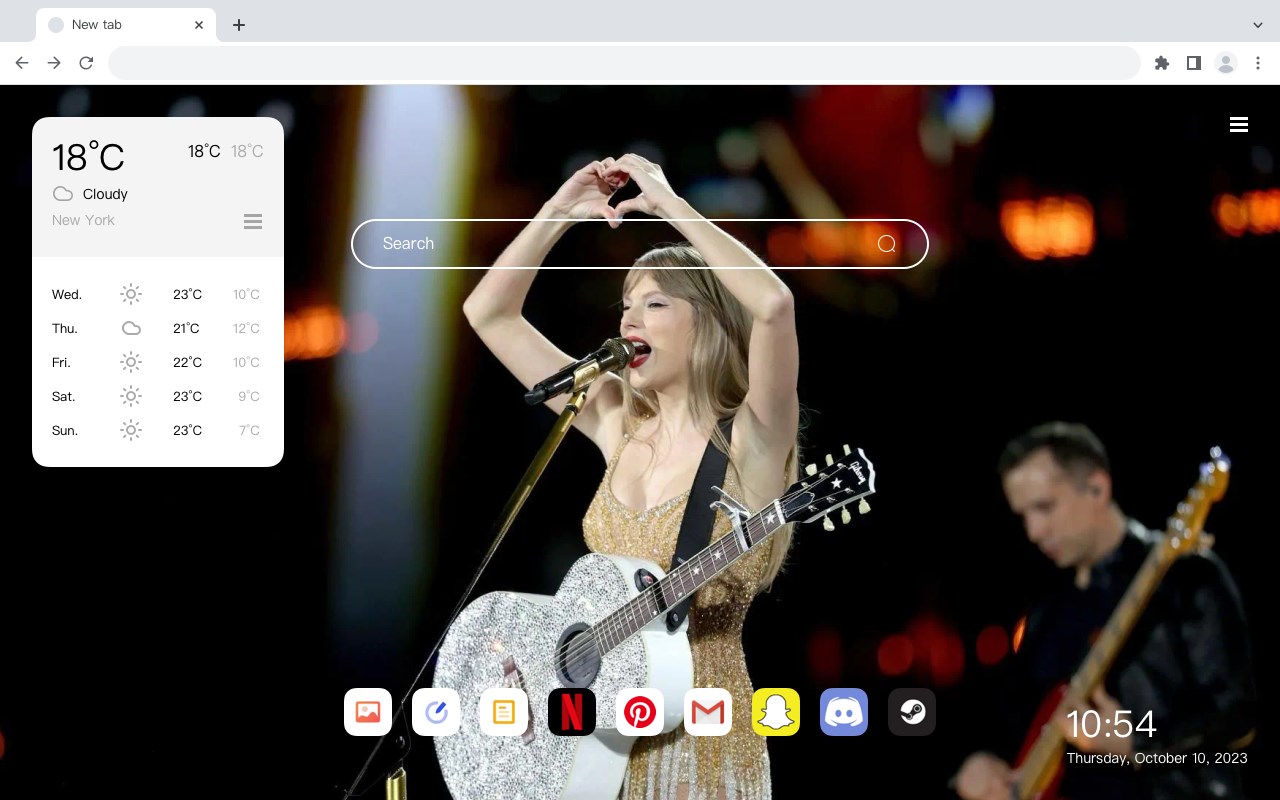The width and height of the screenshot is (1280, 800).
Task: Open the Extensions puzzle icon
Action: [1161, 63]
